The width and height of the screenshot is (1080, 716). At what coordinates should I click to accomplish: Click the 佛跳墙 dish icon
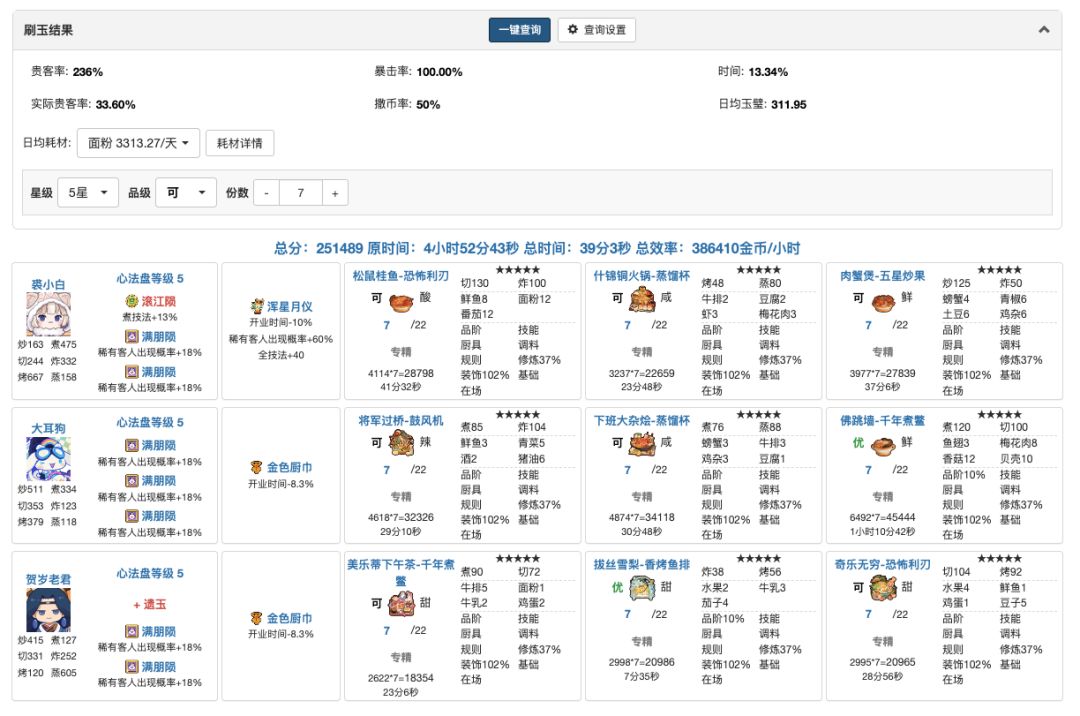[x=883, y=445]
